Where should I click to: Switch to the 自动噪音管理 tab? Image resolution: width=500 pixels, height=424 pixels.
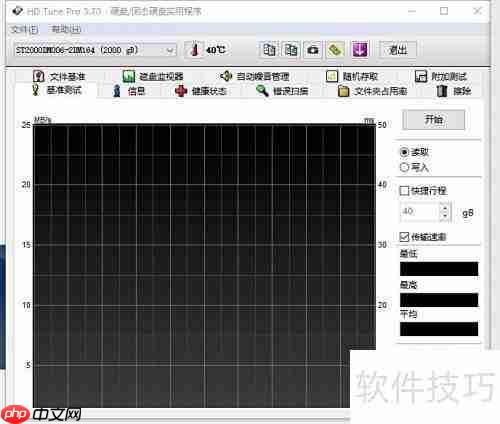coord(254,77)
